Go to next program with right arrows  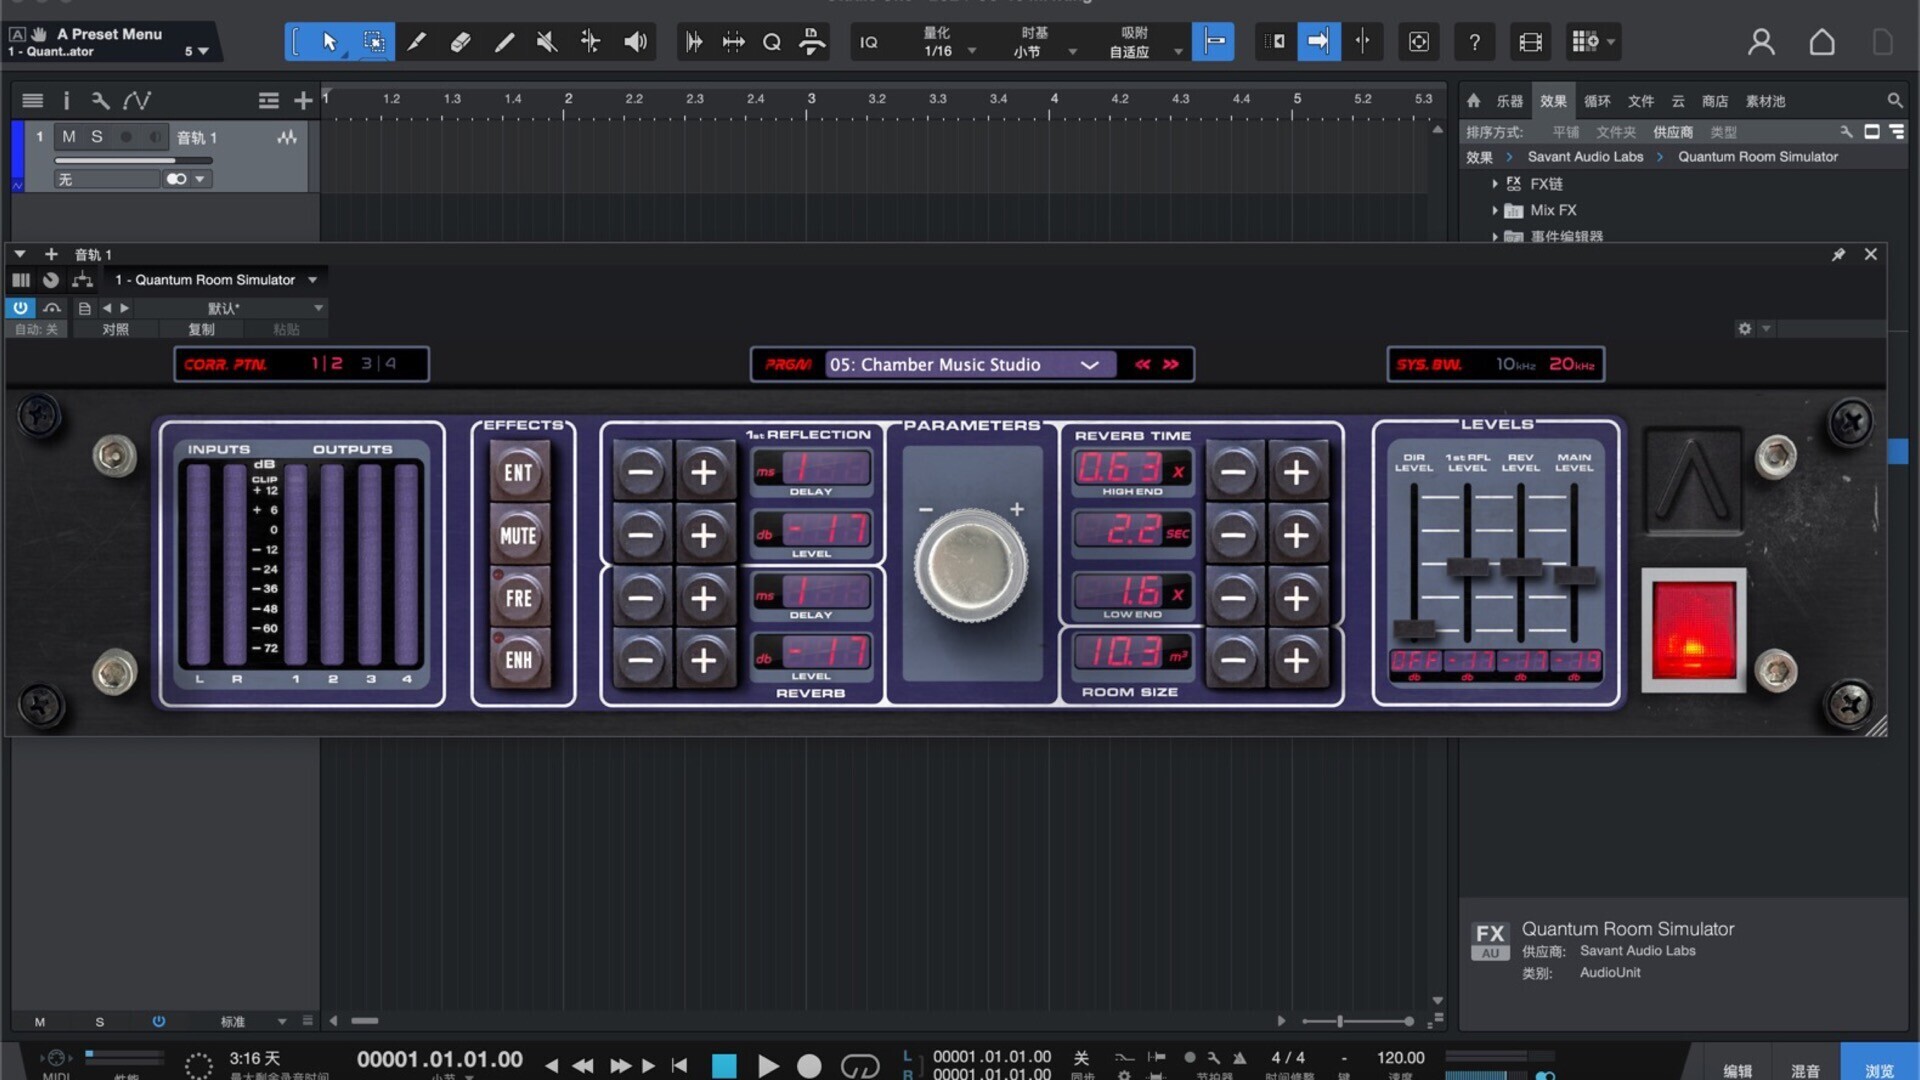pos(1171,365)
